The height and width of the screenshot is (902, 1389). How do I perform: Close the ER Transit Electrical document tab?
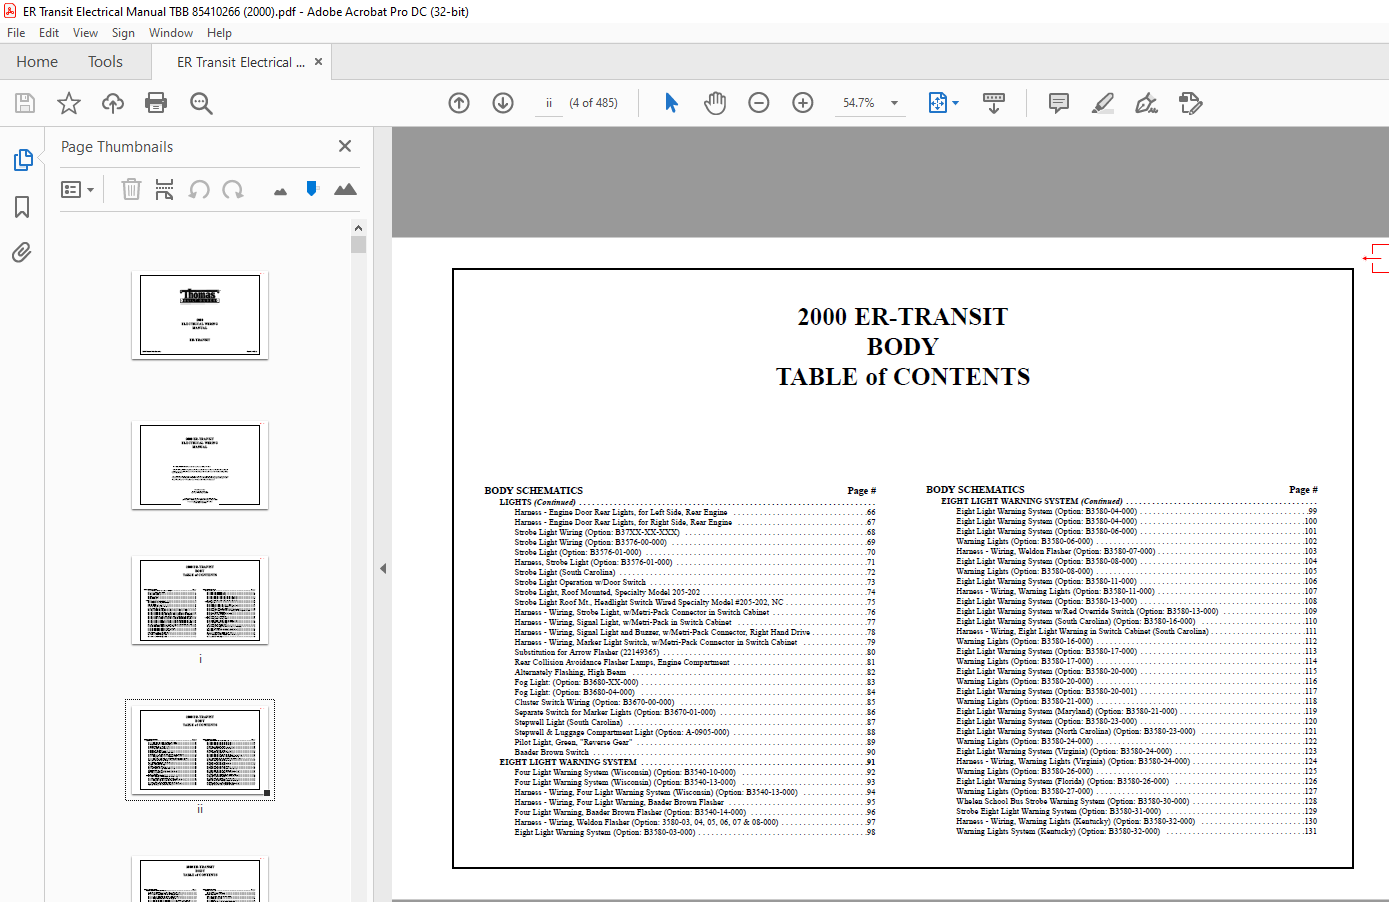coord(319,62)
